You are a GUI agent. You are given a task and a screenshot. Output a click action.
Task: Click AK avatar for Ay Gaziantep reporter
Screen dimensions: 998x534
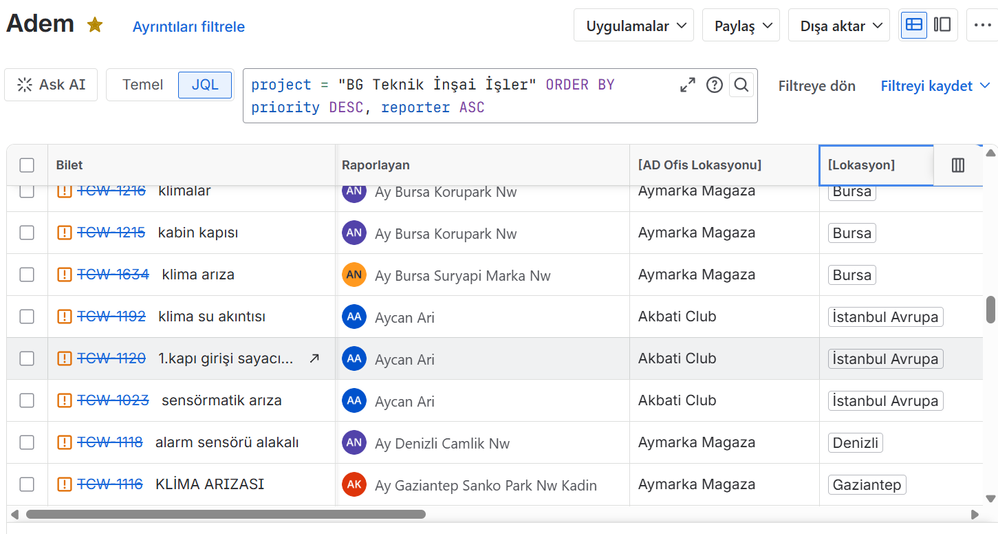pyautogui.click(x=354, y=484)
